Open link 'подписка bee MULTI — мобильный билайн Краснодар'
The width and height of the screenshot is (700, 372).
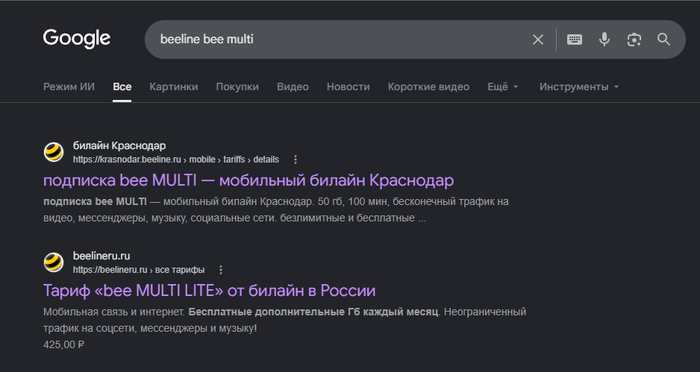click(249, 180)
